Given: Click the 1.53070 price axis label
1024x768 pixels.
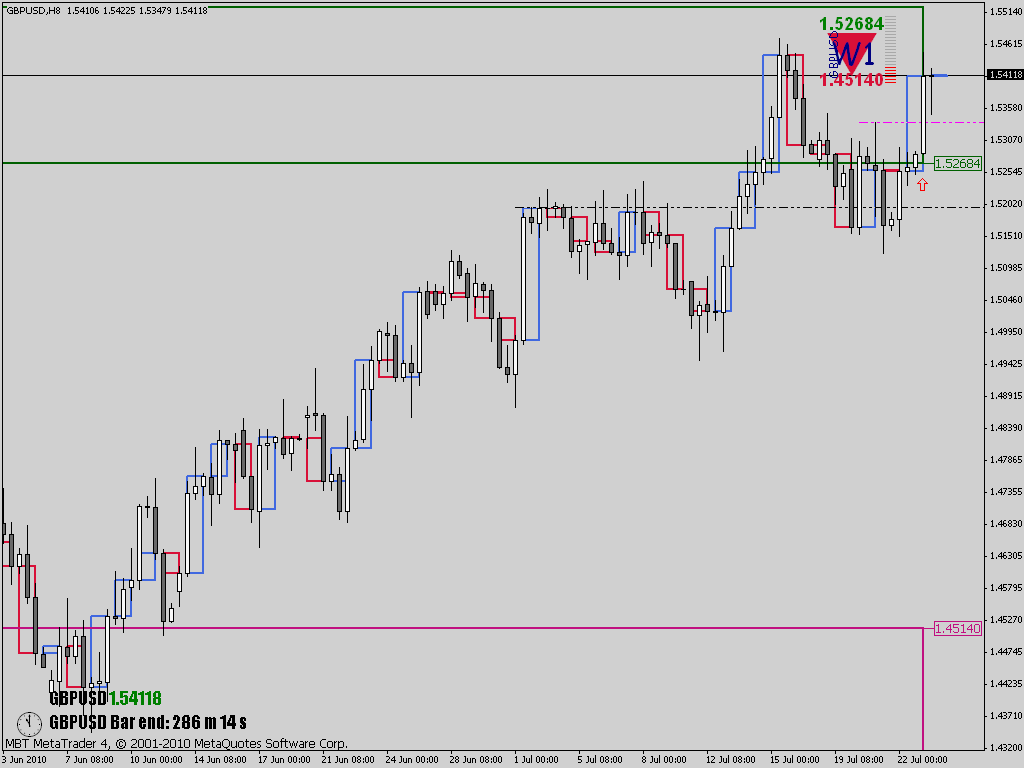Looking at the screenshot, I should 1005,140.
